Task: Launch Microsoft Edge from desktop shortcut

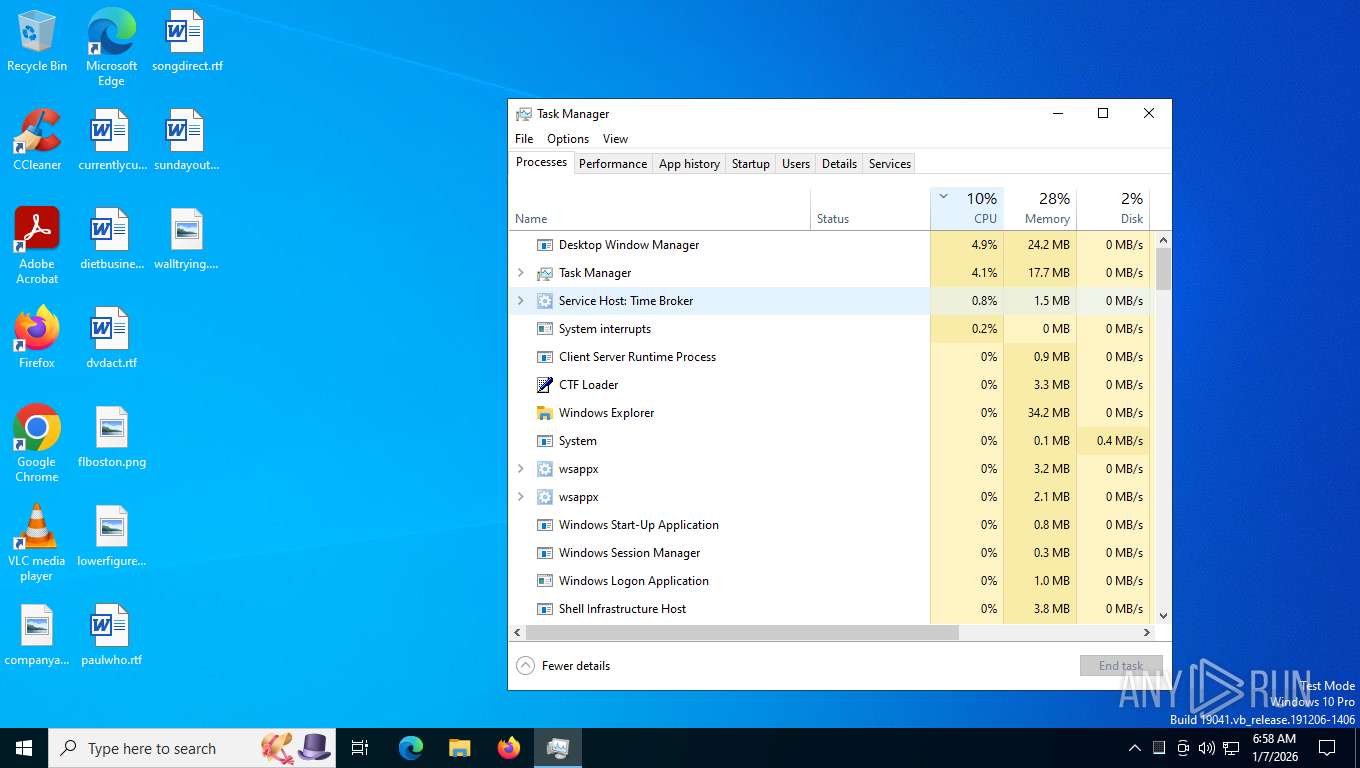Action: pos(111,47)
